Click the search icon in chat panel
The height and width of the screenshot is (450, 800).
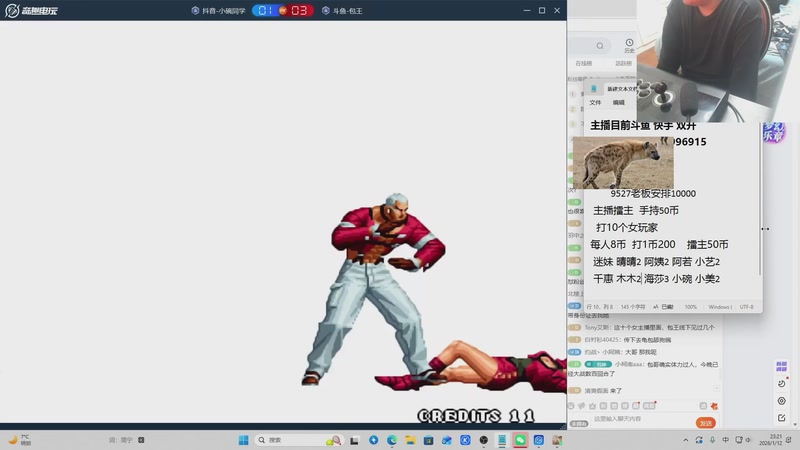coord(600,46)
